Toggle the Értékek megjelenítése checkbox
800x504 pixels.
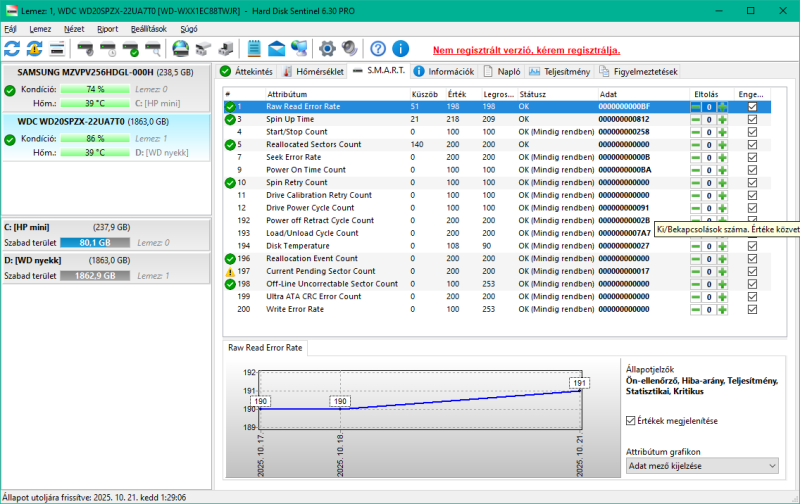[x=629, y=422]
